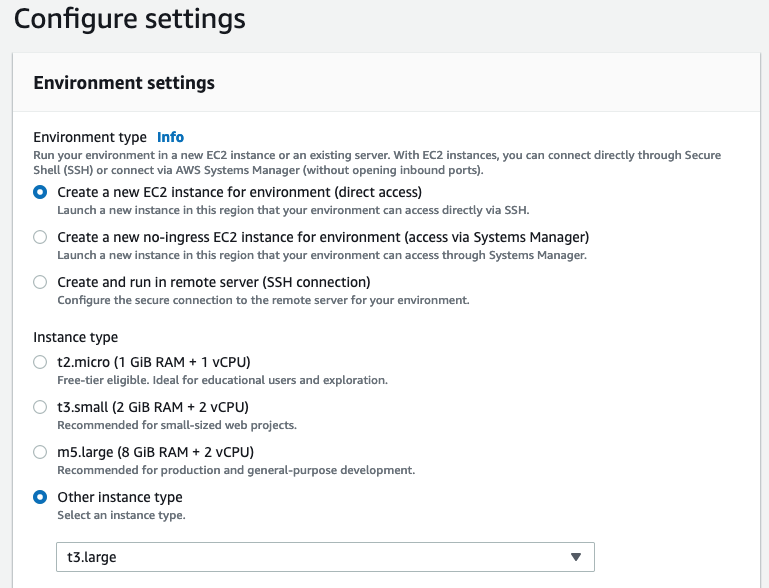Click the dropdown arrow for the instance type
Viewport: 769px width, 588px height.
(575, 557)
